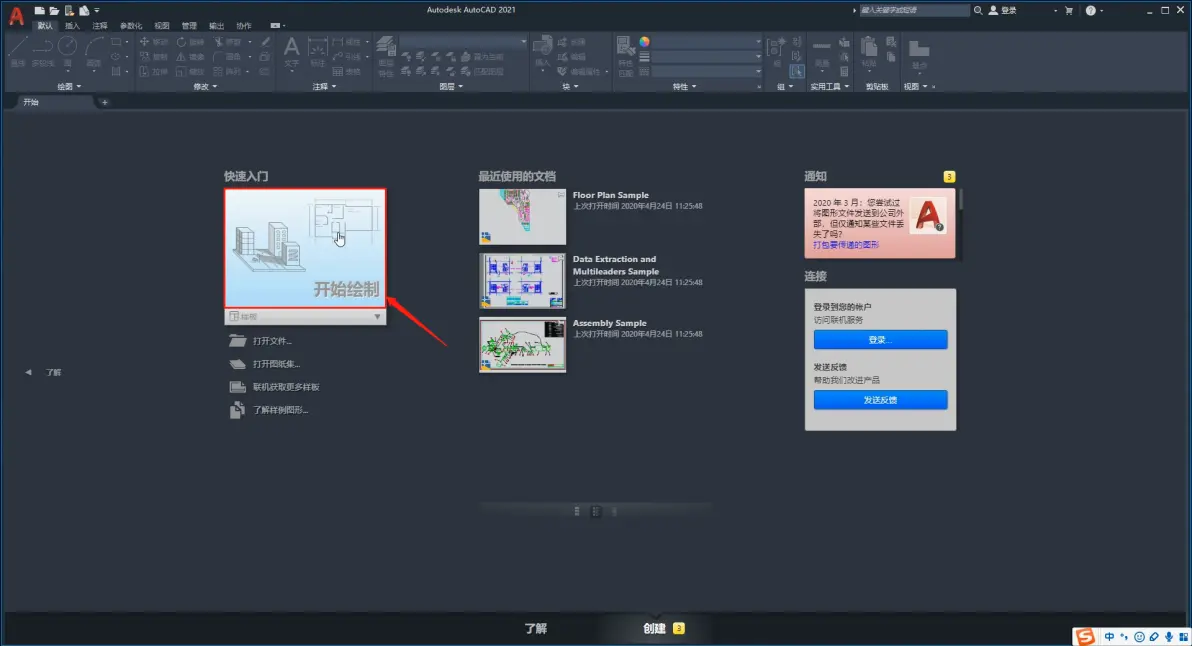Click the Help question mark icon
Image resolution: width=1192 pixels, height=646 pixels.
pos(1091,11)
